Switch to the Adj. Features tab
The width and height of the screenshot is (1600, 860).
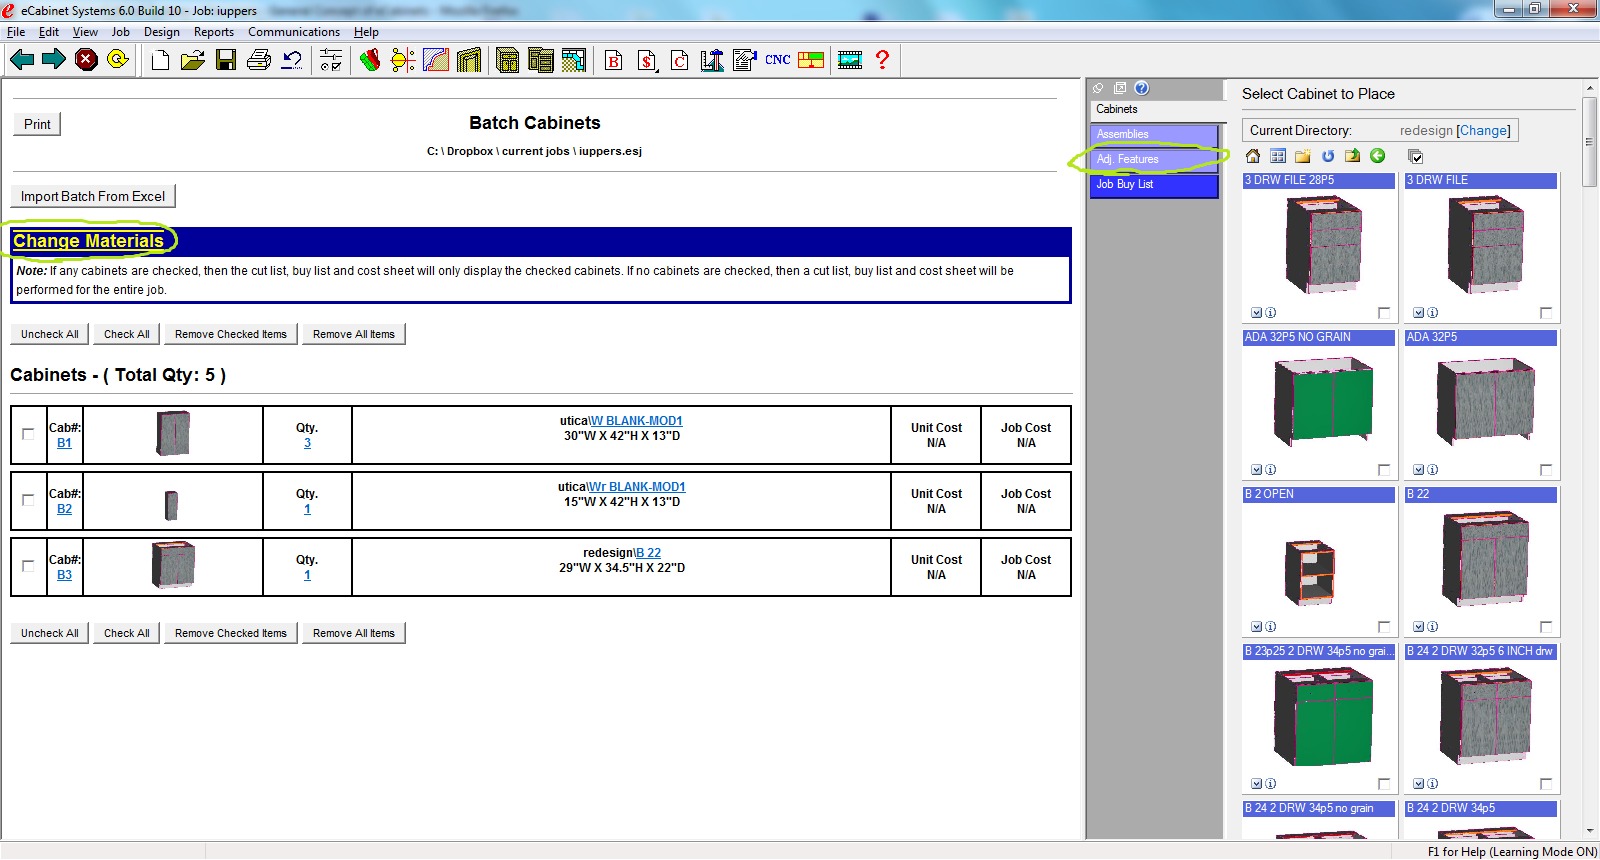1153,159
